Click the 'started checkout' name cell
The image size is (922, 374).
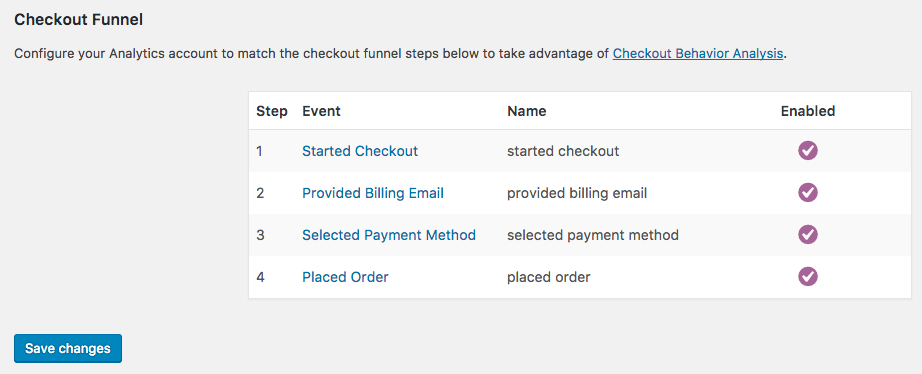click(x=563, y=151)
